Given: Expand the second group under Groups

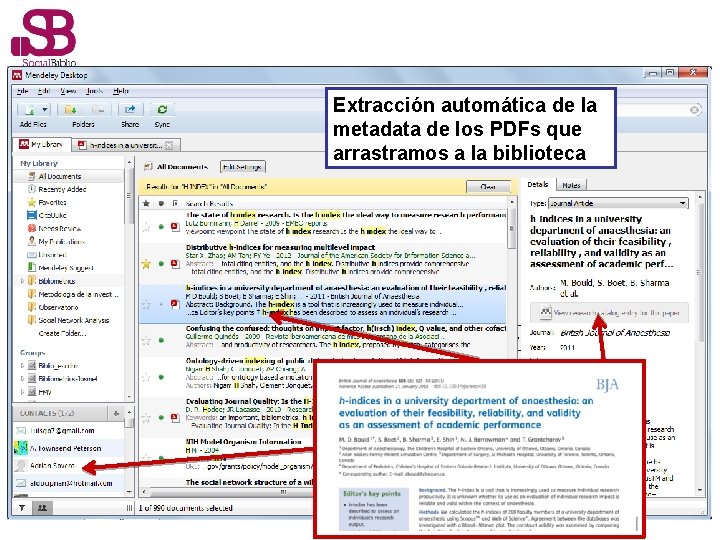Looking at the screenshot, I should click(22, 379).
